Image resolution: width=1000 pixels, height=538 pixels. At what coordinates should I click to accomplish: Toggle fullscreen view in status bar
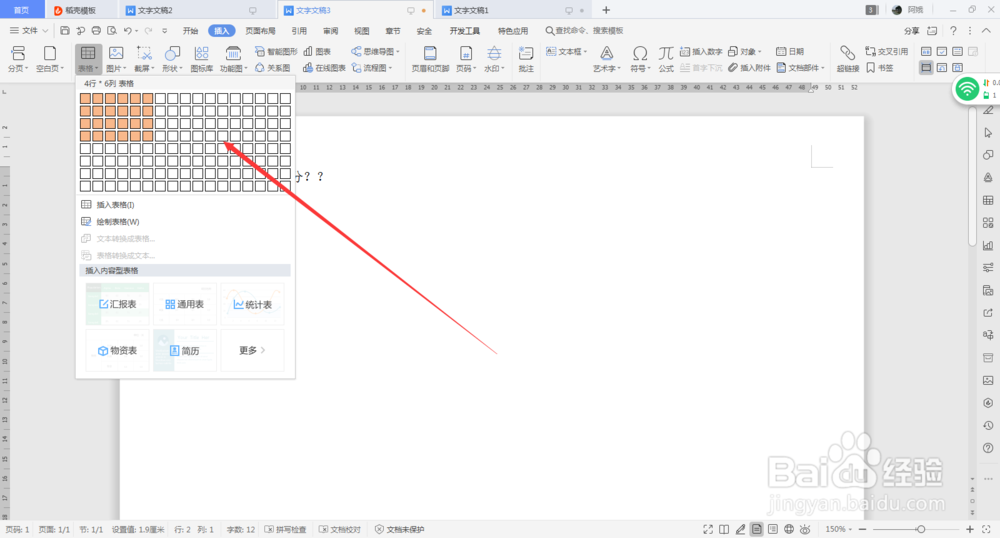[708, 529]
